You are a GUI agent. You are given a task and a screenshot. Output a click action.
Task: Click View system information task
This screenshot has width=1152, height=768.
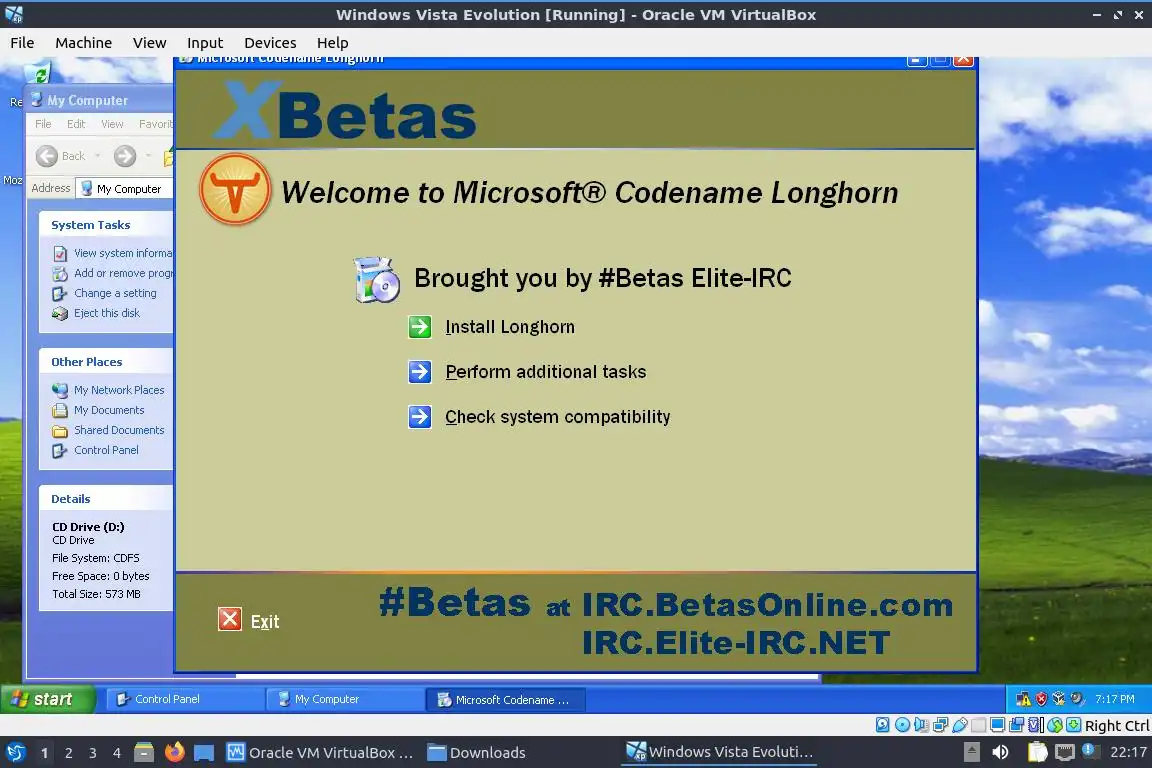(x=112, y=253)
